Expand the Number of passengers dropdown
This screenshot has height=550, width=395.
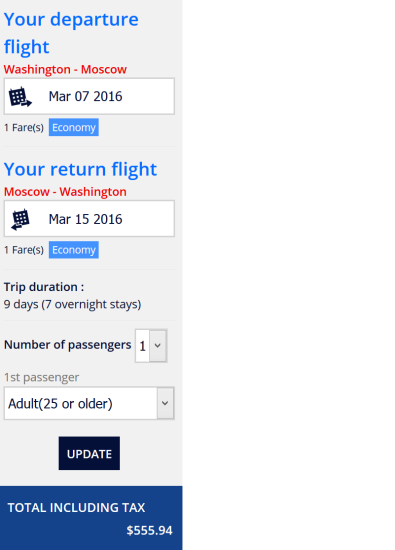coord(151,346)
